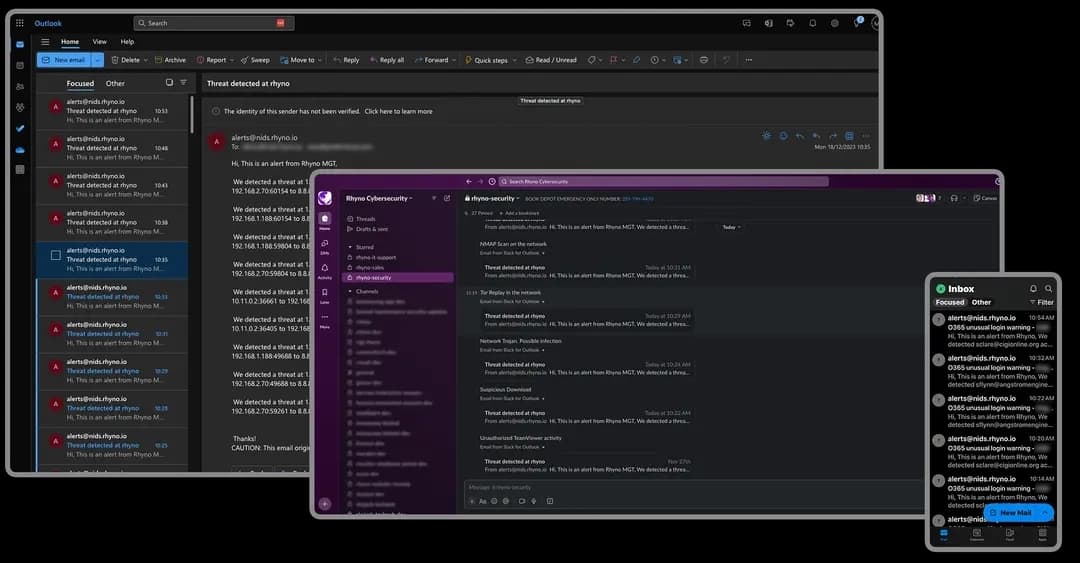This screenshot has width=1080, height=563.
Task: Open Slack Activity in left sidebar
Action: pos(325,271)
